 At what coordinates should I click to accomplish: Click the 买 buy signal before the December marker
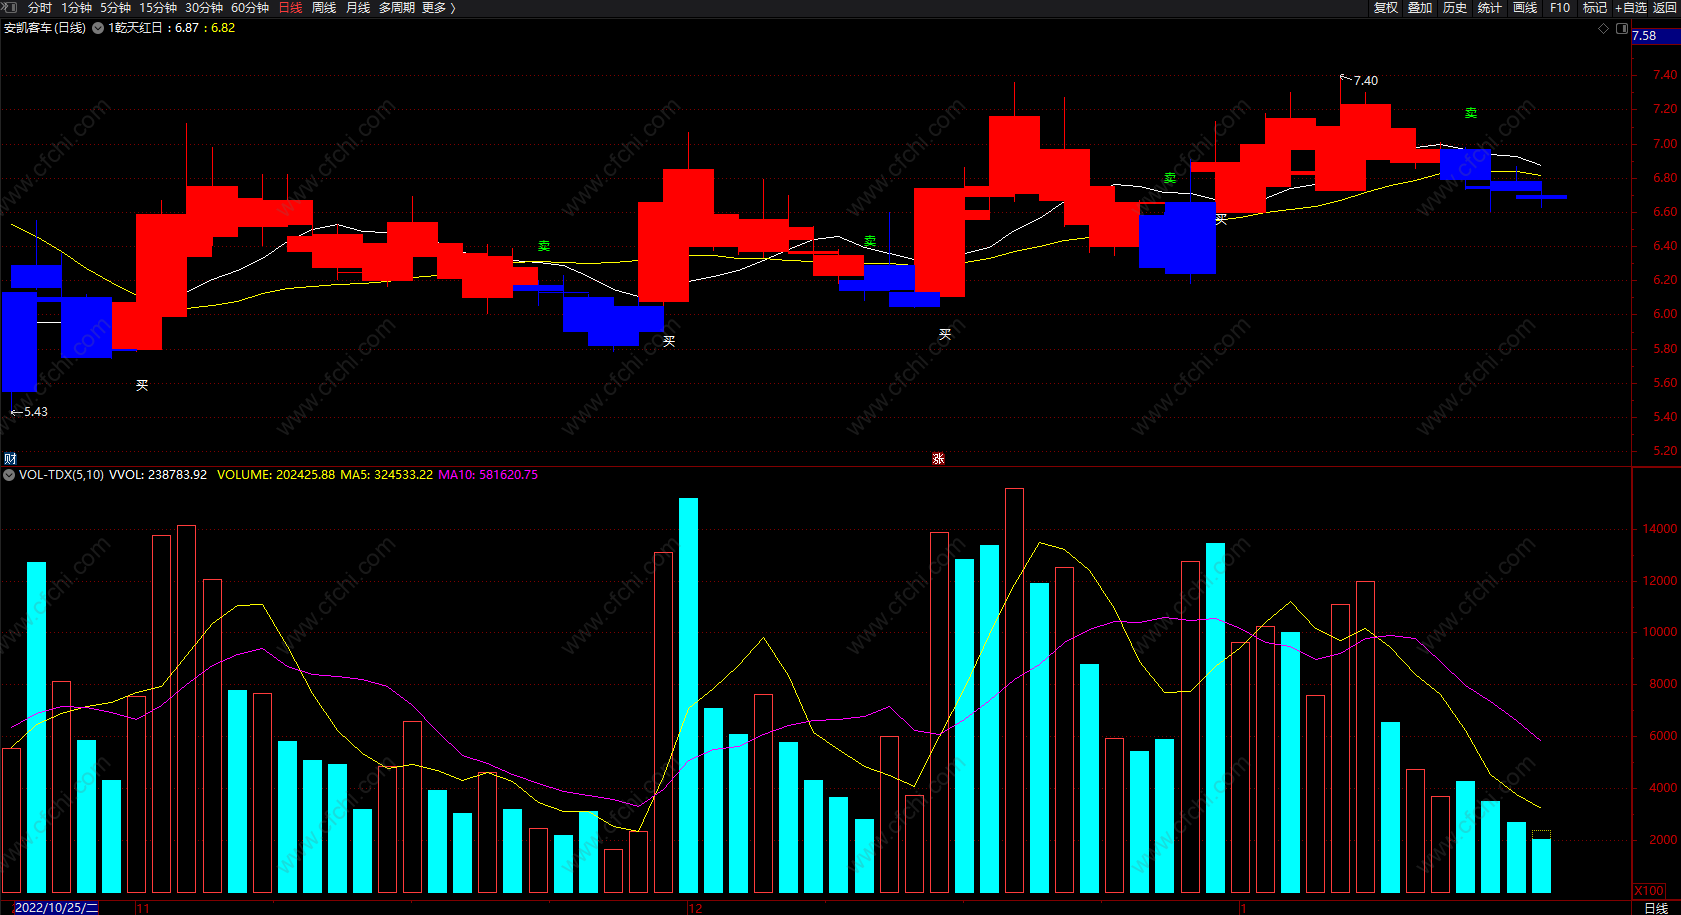tap(669, 341)
